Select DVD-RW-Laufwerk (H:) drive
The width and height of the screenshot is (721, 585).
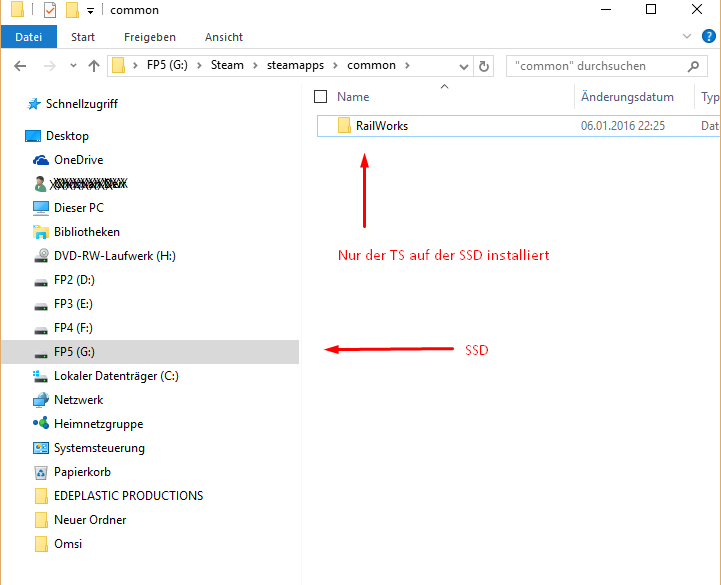115,256
